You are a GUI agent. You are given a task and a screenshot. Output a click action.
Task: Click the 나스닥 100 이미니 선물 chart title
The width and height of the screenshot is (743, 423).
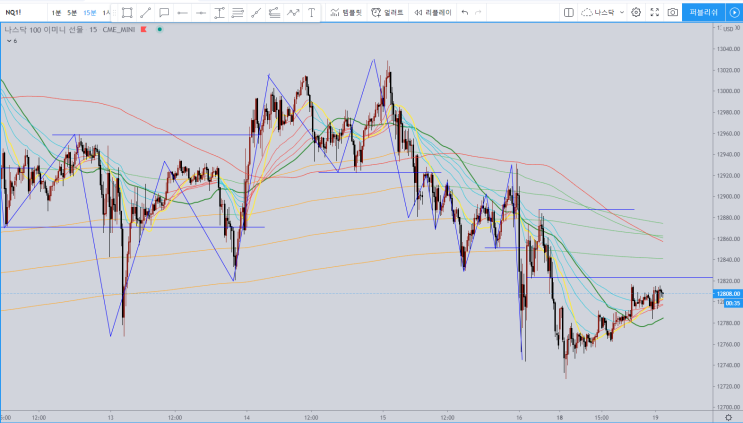(44, 29)
